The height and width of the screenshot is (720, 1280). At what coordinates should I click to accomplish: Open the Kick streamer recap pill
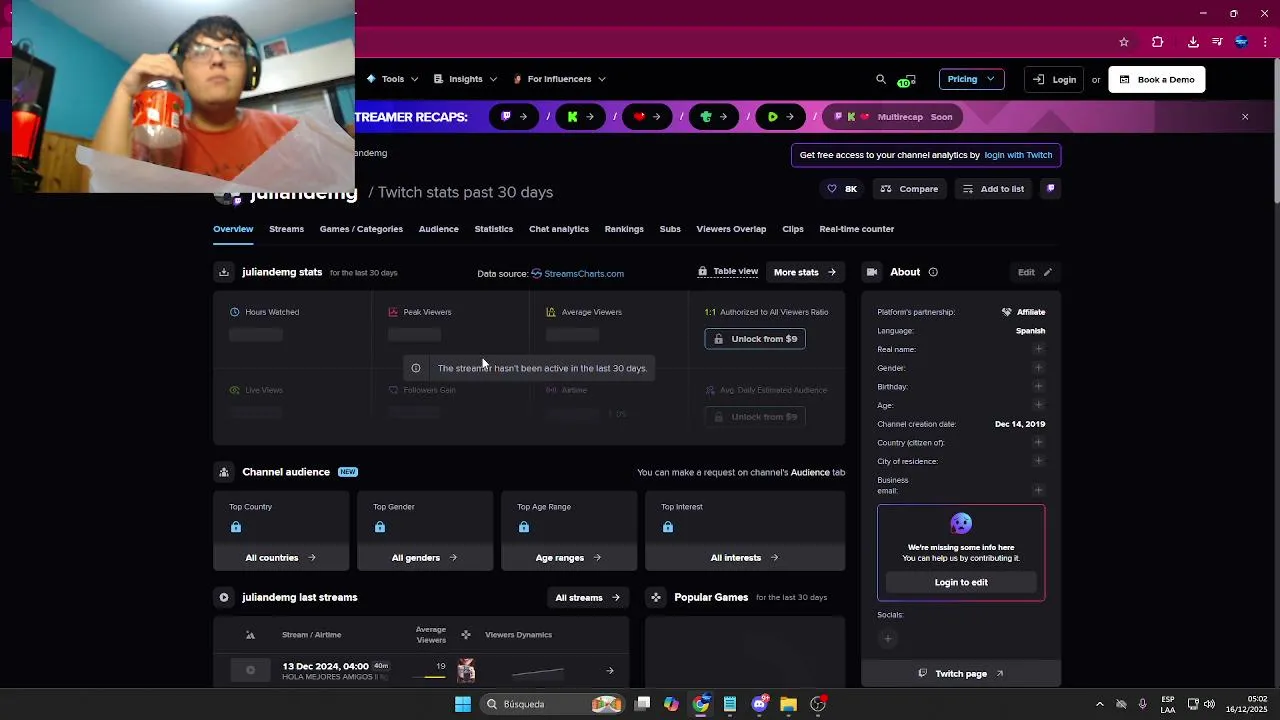tap(581, 117)
